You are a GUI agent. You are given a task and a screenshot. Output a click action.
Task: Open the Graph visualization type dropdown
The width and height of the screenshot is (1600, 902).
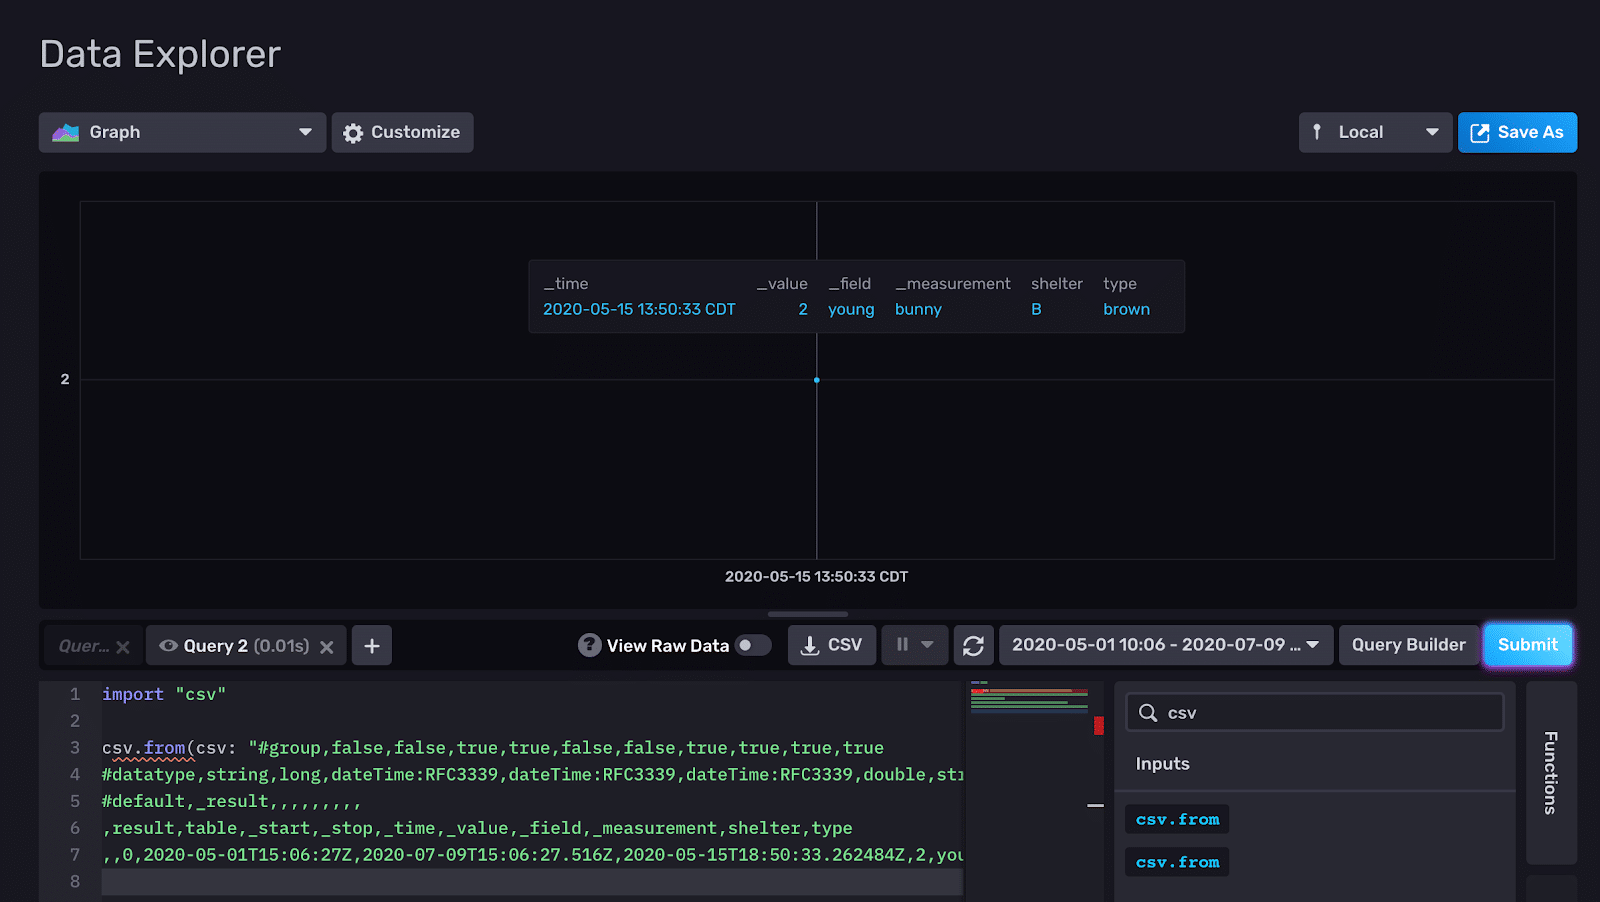182,132
